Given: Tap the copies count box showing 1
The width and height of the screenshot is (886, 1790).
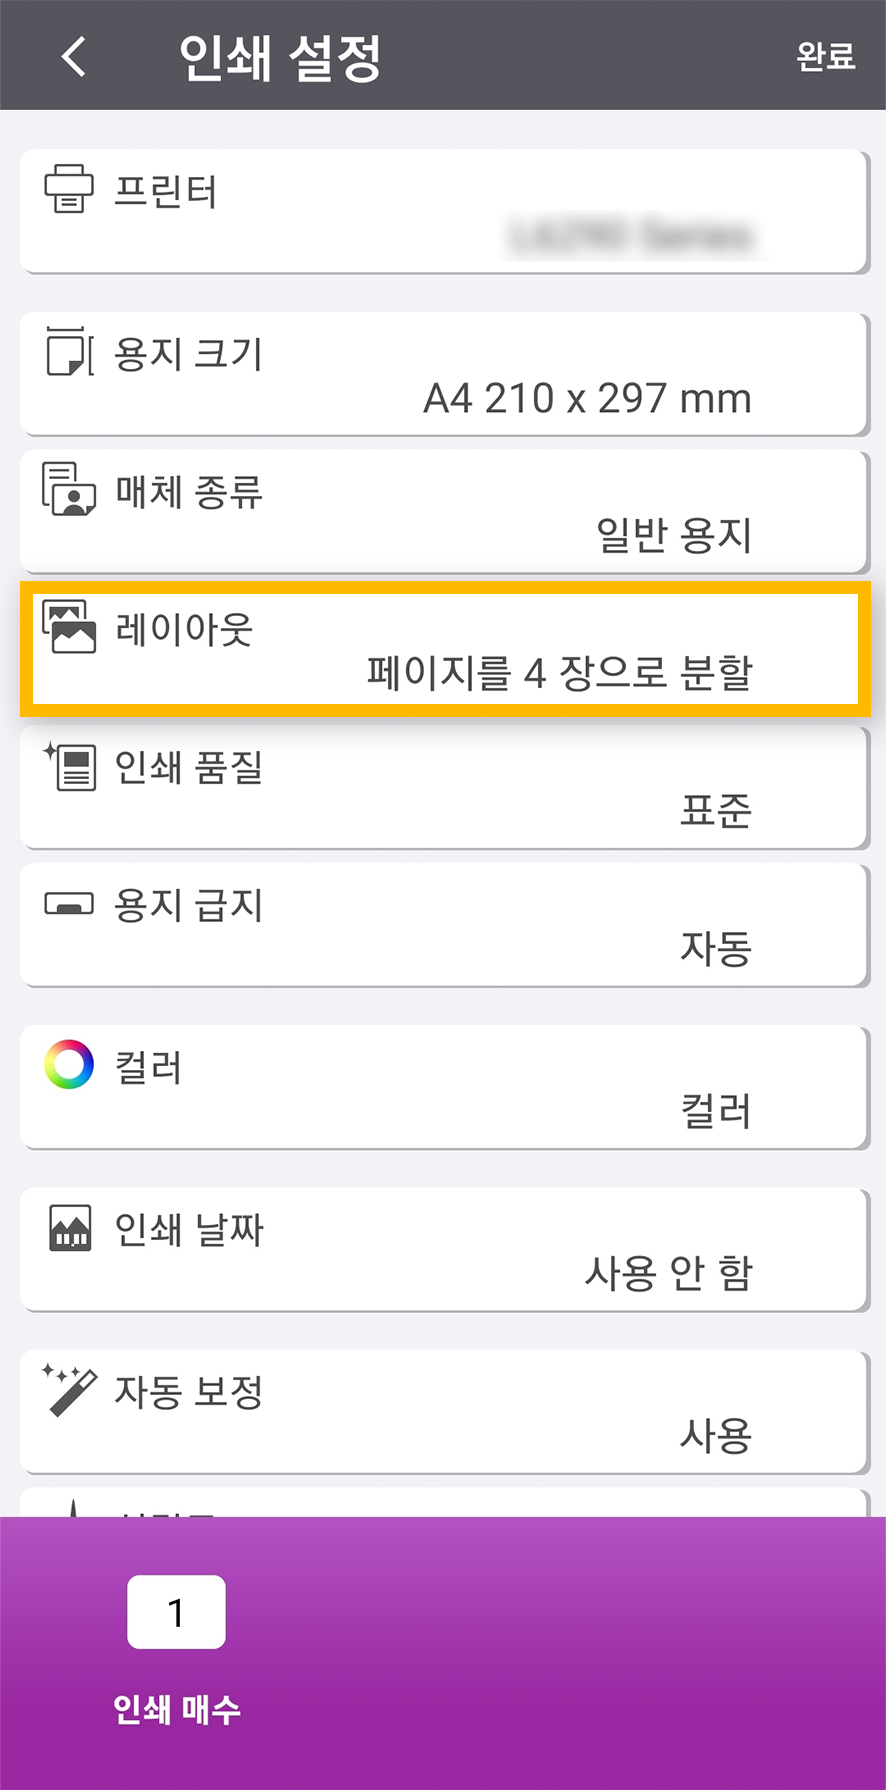Looking at the screenshot, I should tap(176, 1612).
